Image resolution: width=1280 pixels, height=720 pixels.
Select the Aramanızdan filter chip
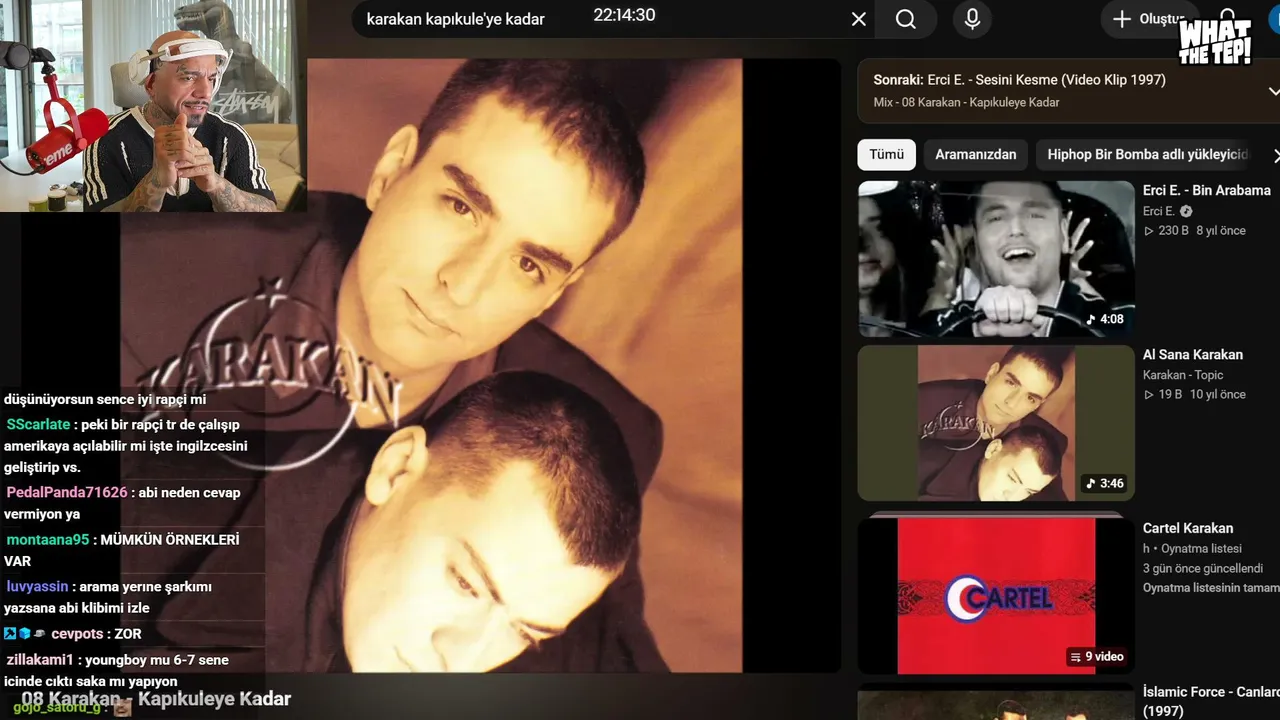pyautogui.click(x=975, y=155)
